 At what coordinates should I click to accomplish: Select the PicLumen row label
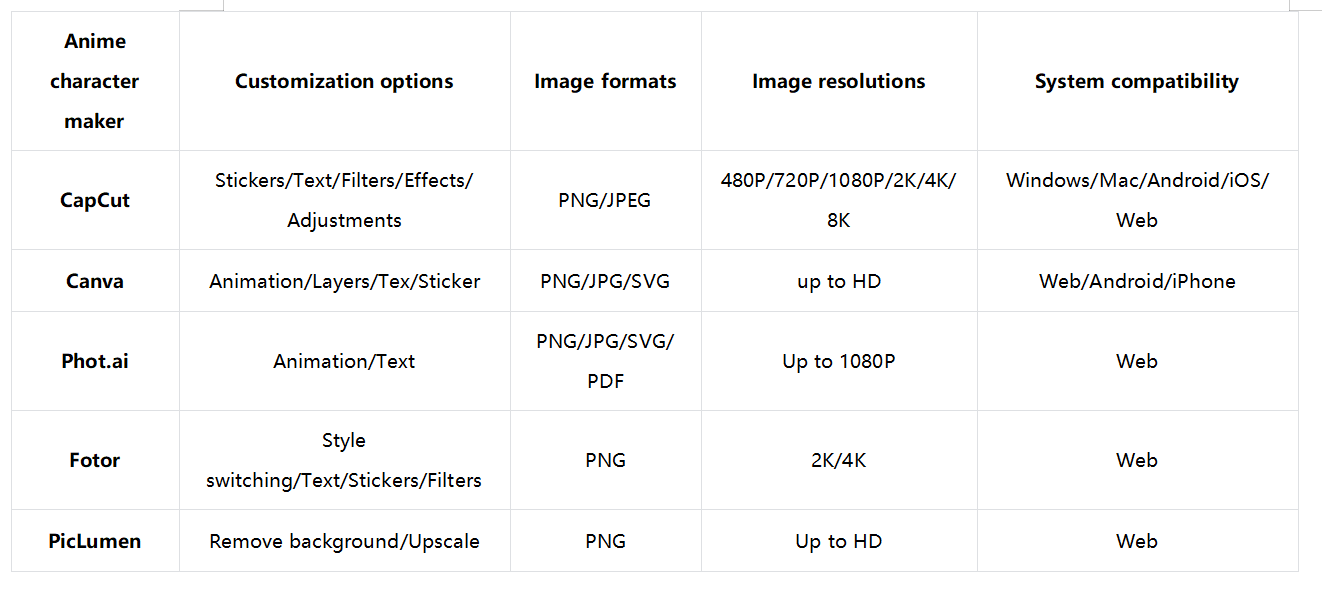pos(95,541)
